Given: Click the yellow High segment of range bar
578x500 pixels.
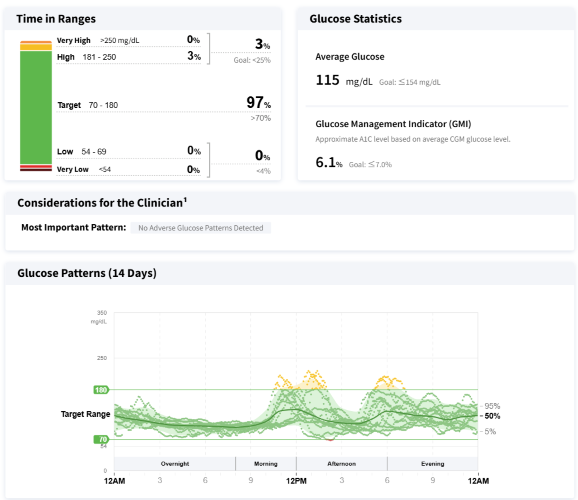Looking at the screenshot, I should (36, 47).
